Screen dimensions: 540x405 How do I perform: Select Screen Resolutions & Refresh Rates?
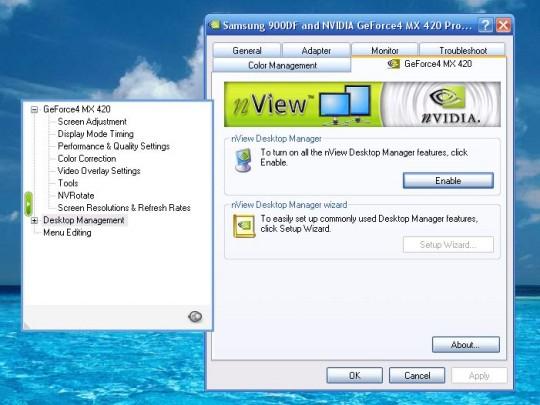pos(124,208)
